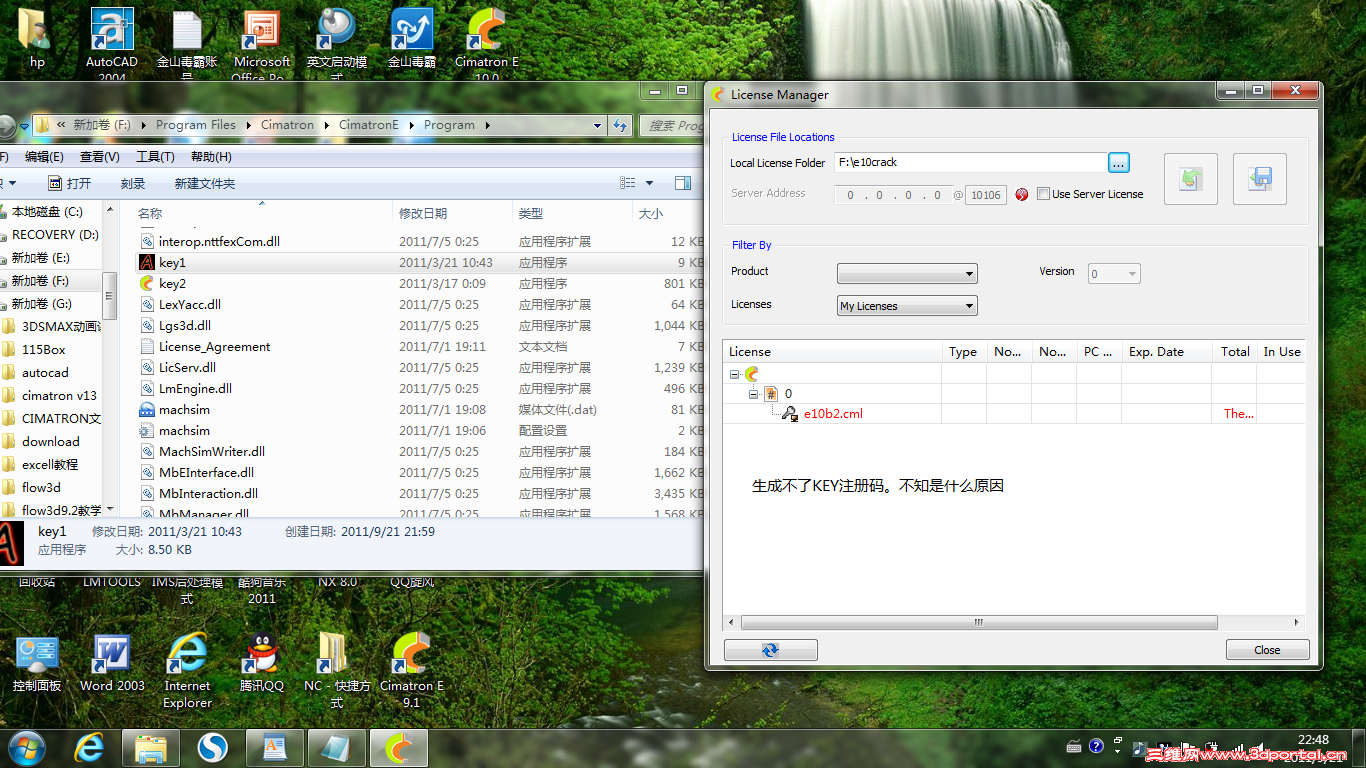Click Close in License Manager
The image size is (1366, 768).
[1267, 650]
